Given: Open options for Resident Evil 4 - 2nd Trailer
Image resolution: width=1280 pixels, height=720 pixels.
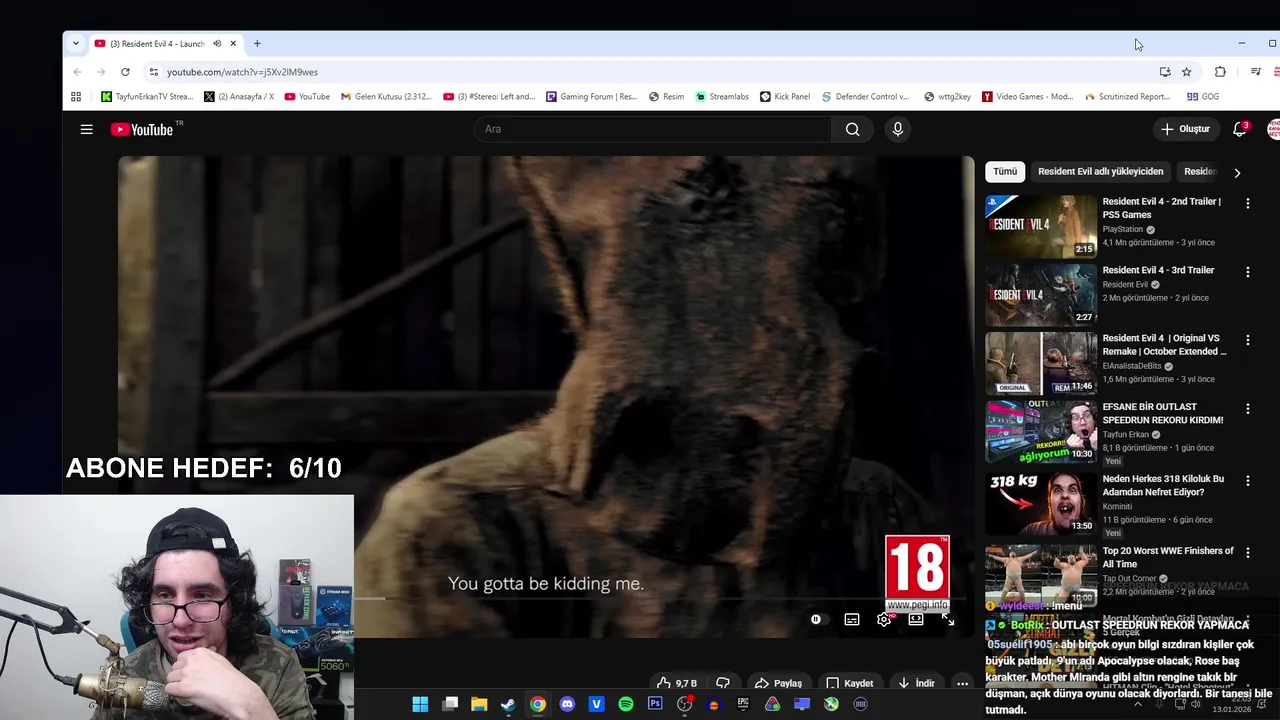Looking at the screenshot, I should click(1247, 203).
